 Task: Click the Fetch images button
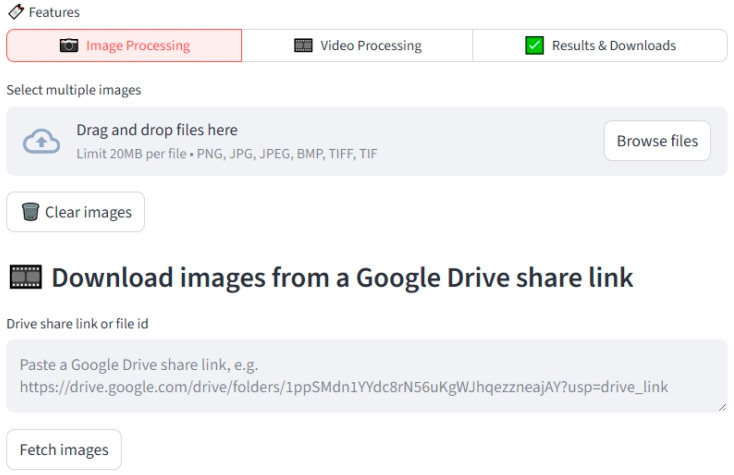(64, 449)
